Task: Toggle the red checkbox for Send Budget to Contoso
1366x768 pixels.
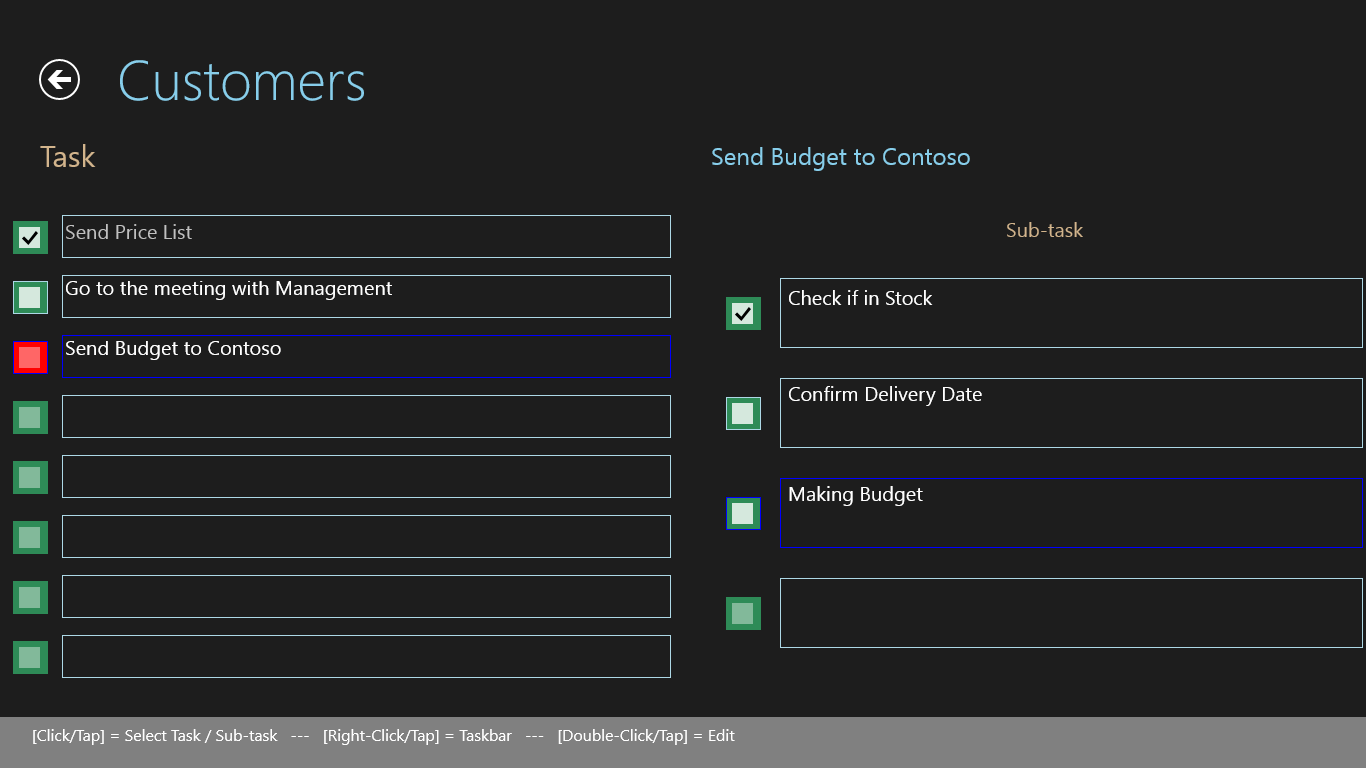Action: [30, 357]
